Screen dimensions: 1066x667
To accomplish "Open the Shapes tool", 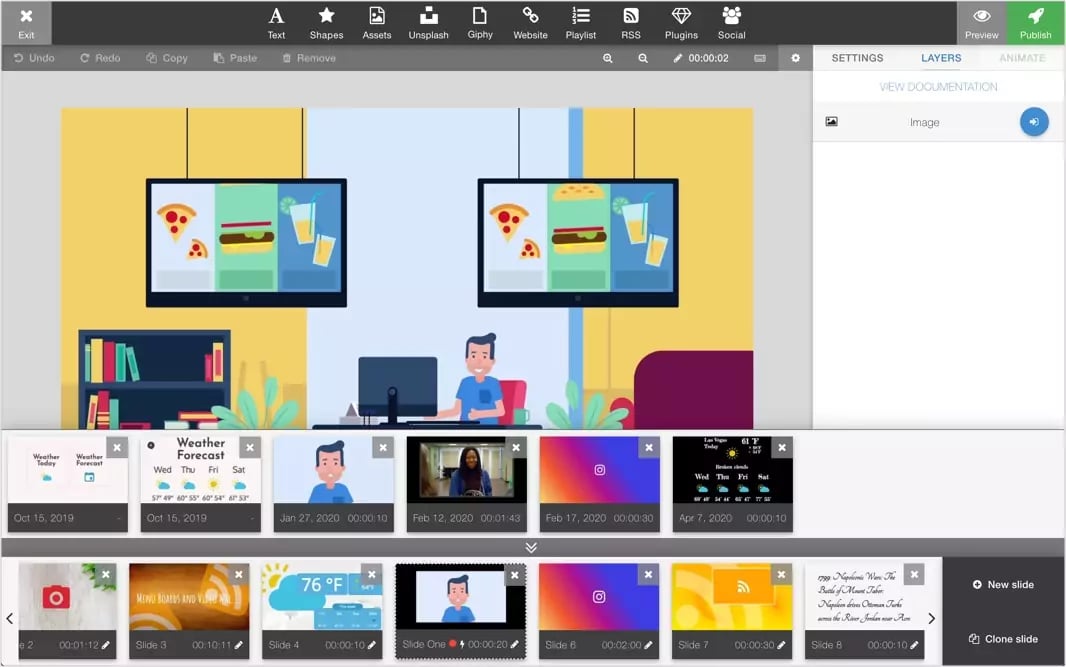I will point(326,22).
